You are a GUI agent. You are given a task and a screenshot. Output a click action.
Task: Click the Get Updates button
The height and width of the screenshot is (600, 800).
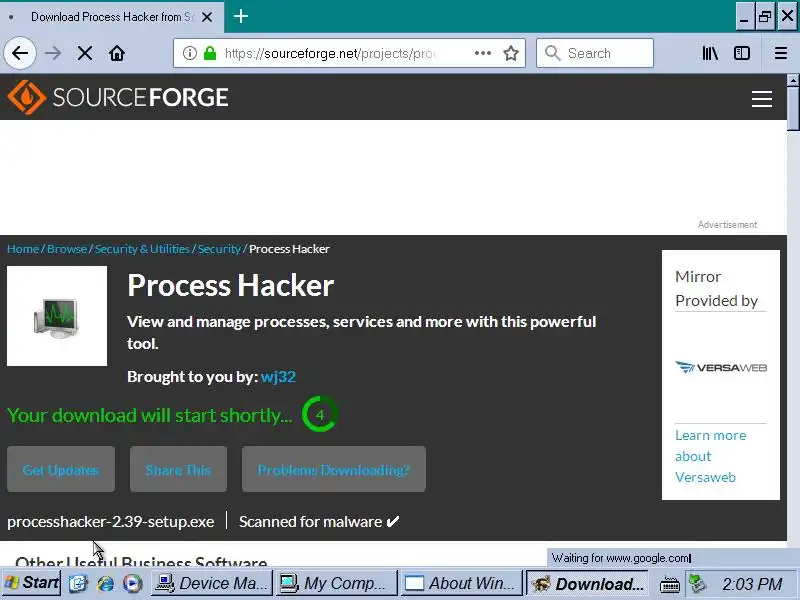61,469
